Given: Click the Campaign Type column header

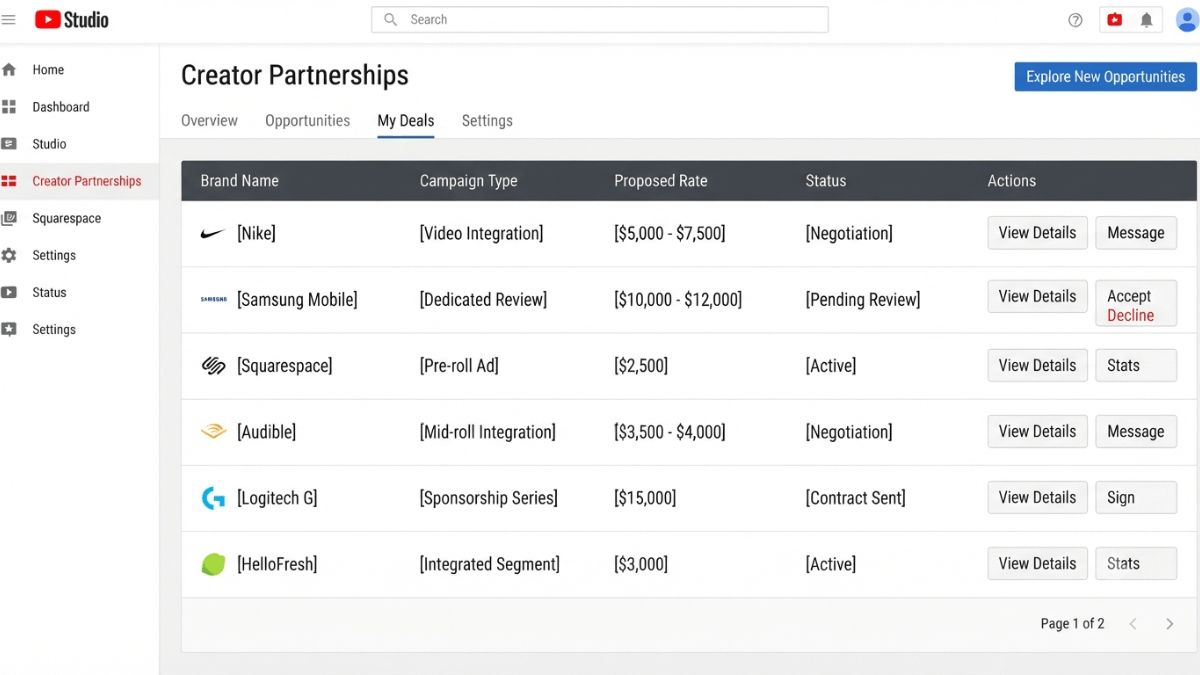Looking at the screenshot, I should (468, 181).
